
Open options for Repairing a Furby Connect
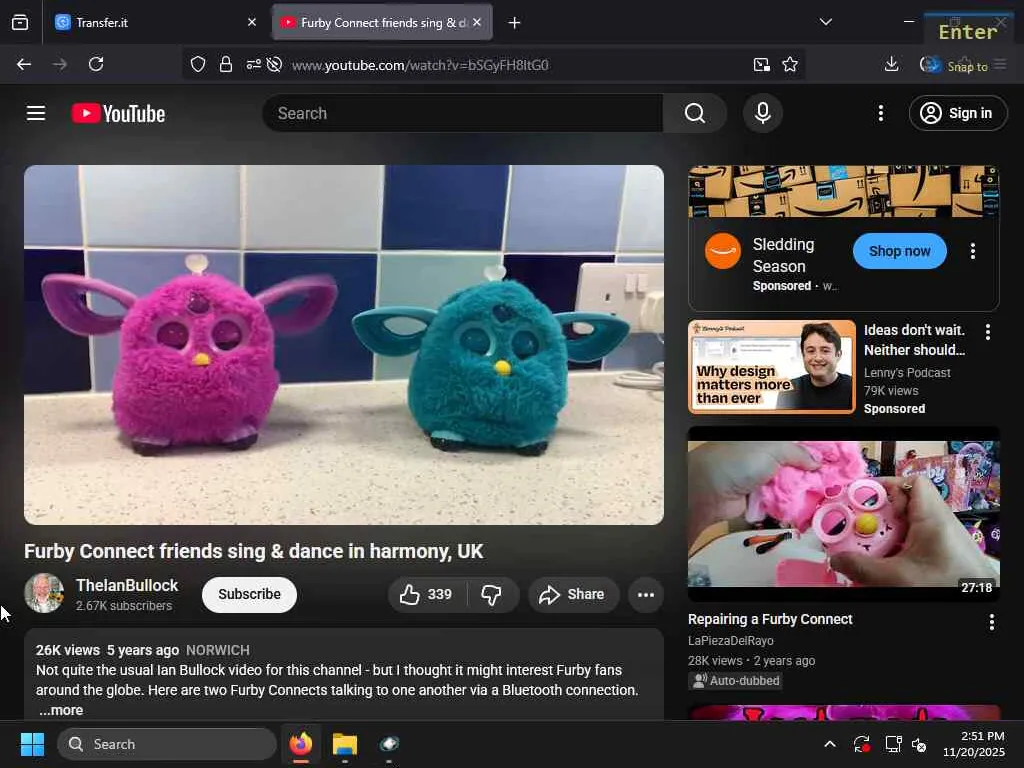(x=991, y=622)
